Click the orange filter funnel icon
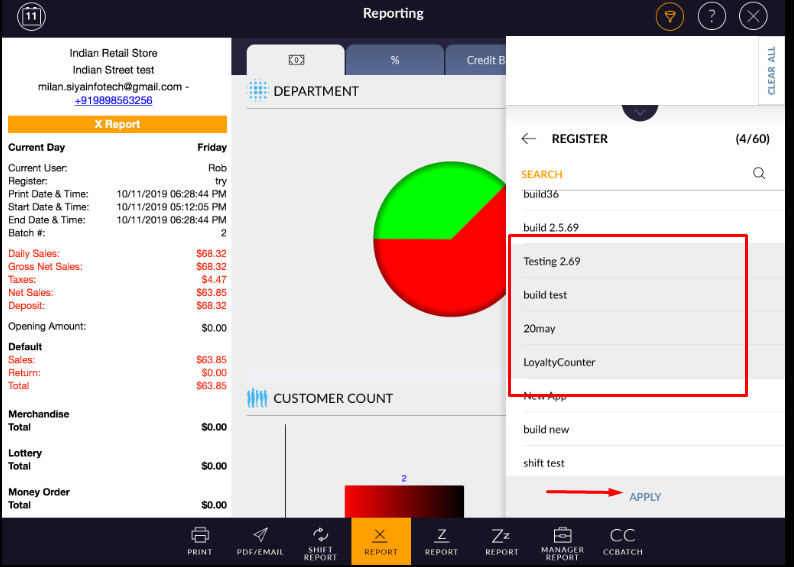794x567 pixels. point(669,16)
